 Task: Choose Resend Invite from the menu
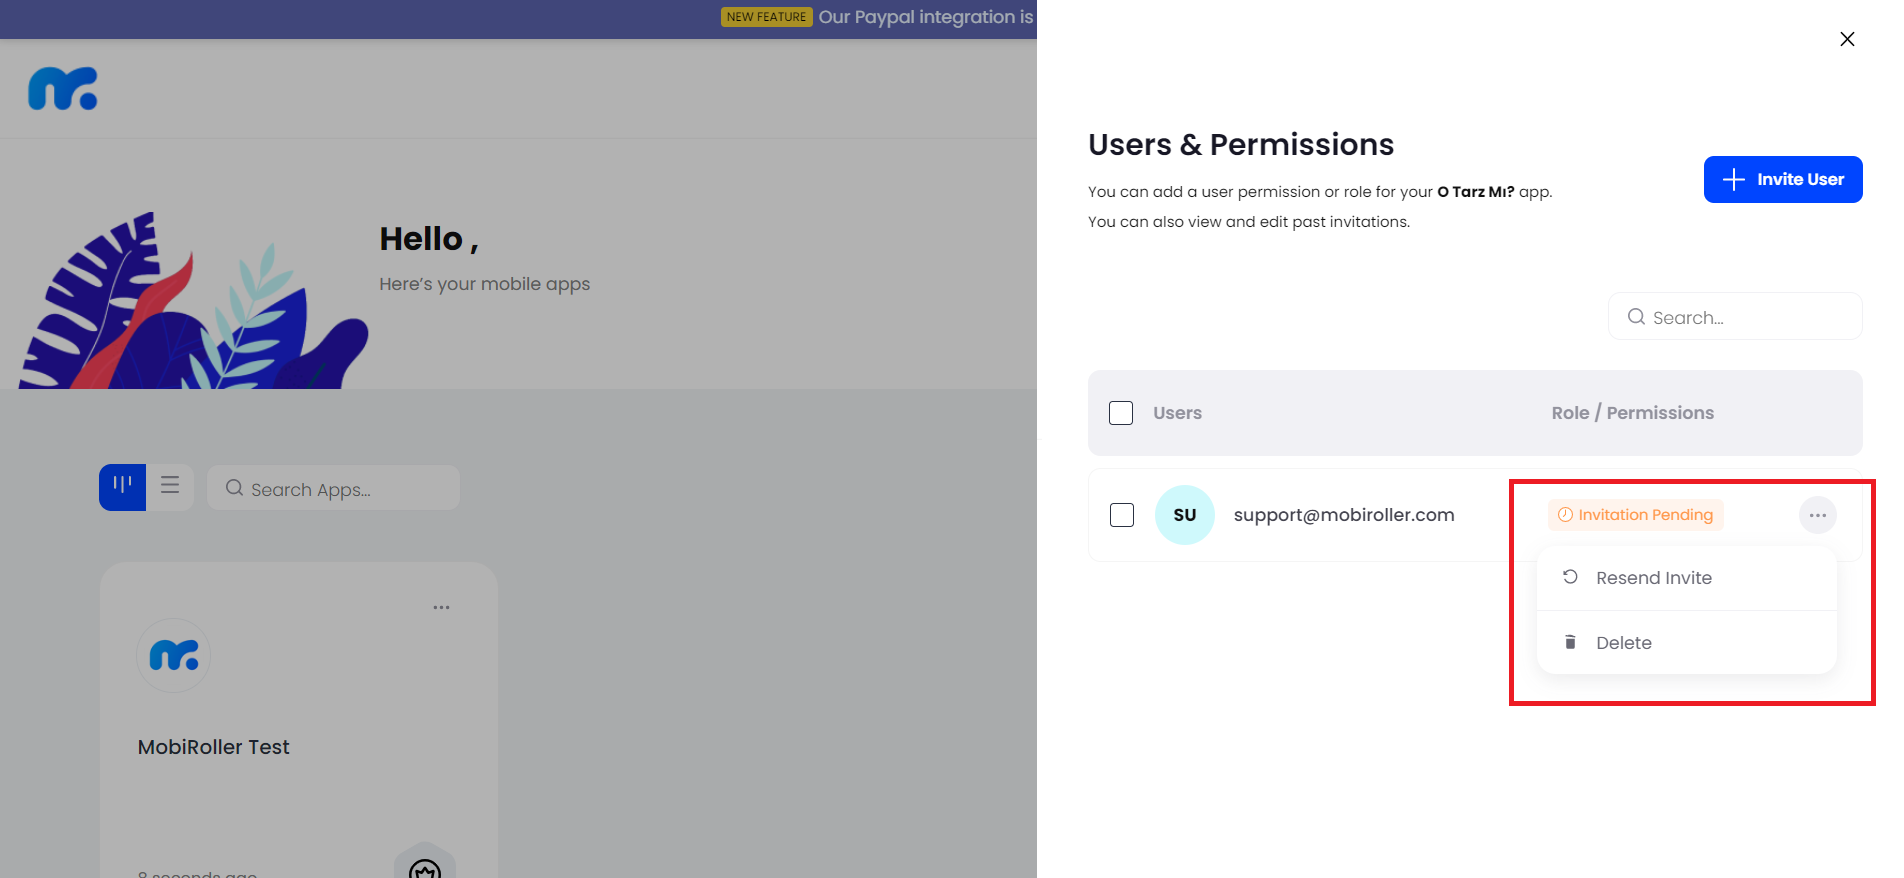pos(1687,578)
